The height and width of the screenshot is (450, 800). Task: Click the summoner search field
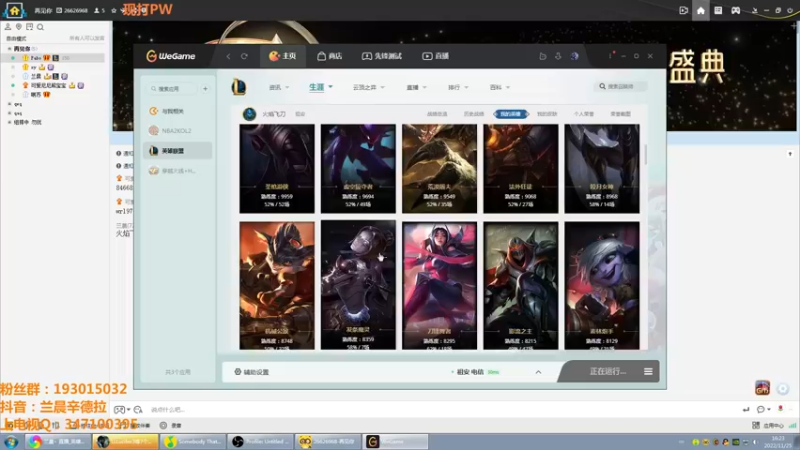[x=620, y=87]
